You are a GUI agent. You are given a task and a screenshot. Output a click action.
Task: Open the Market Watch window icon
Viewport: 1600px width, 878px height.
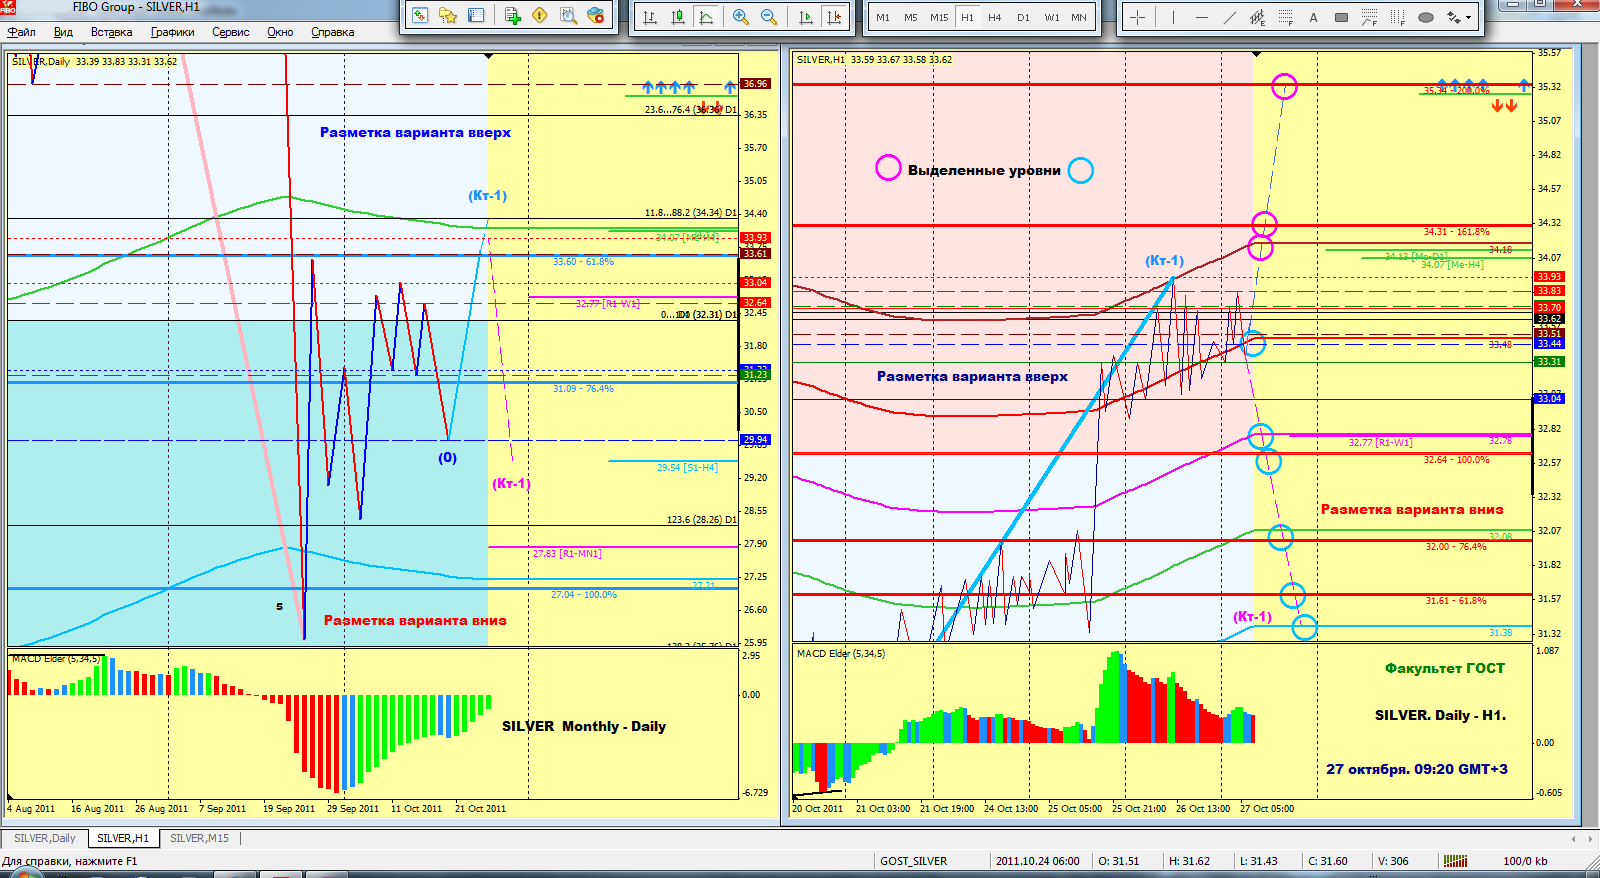[x=420, y=16]
